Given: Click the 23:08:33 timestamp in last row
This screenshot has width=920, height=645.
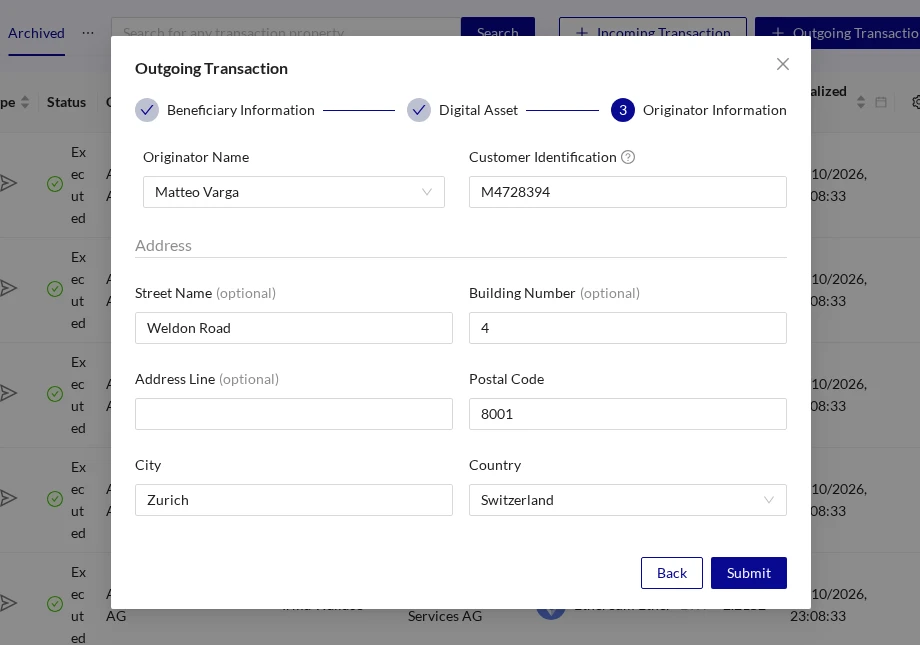Looking at the screenshot, I should (x=818, y=616).
